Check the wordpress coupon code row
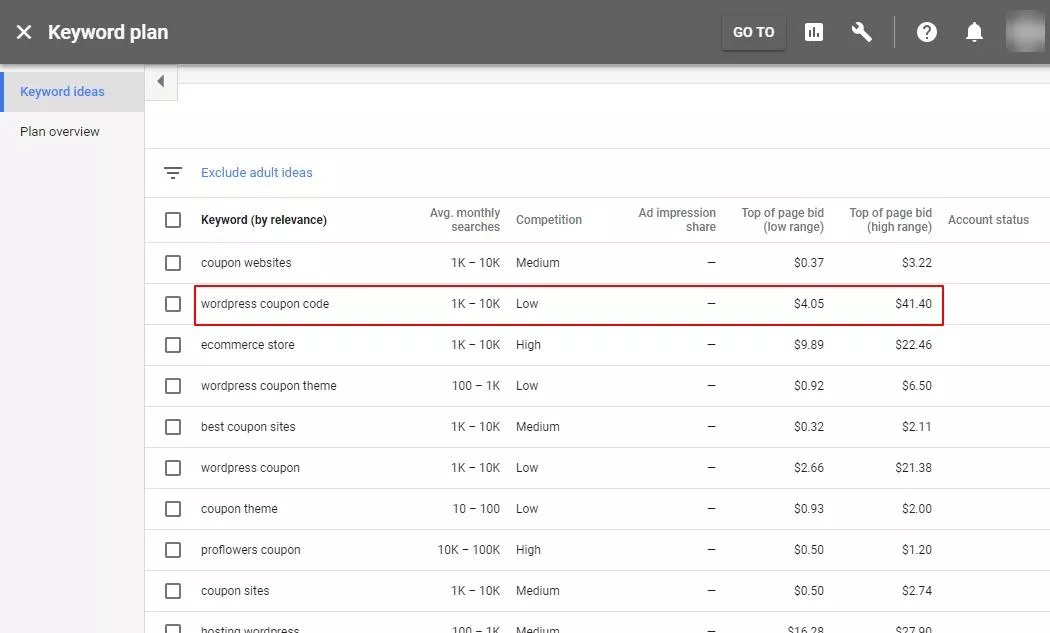The width and height of the screenshot is (1050, 633). [173, 304]
